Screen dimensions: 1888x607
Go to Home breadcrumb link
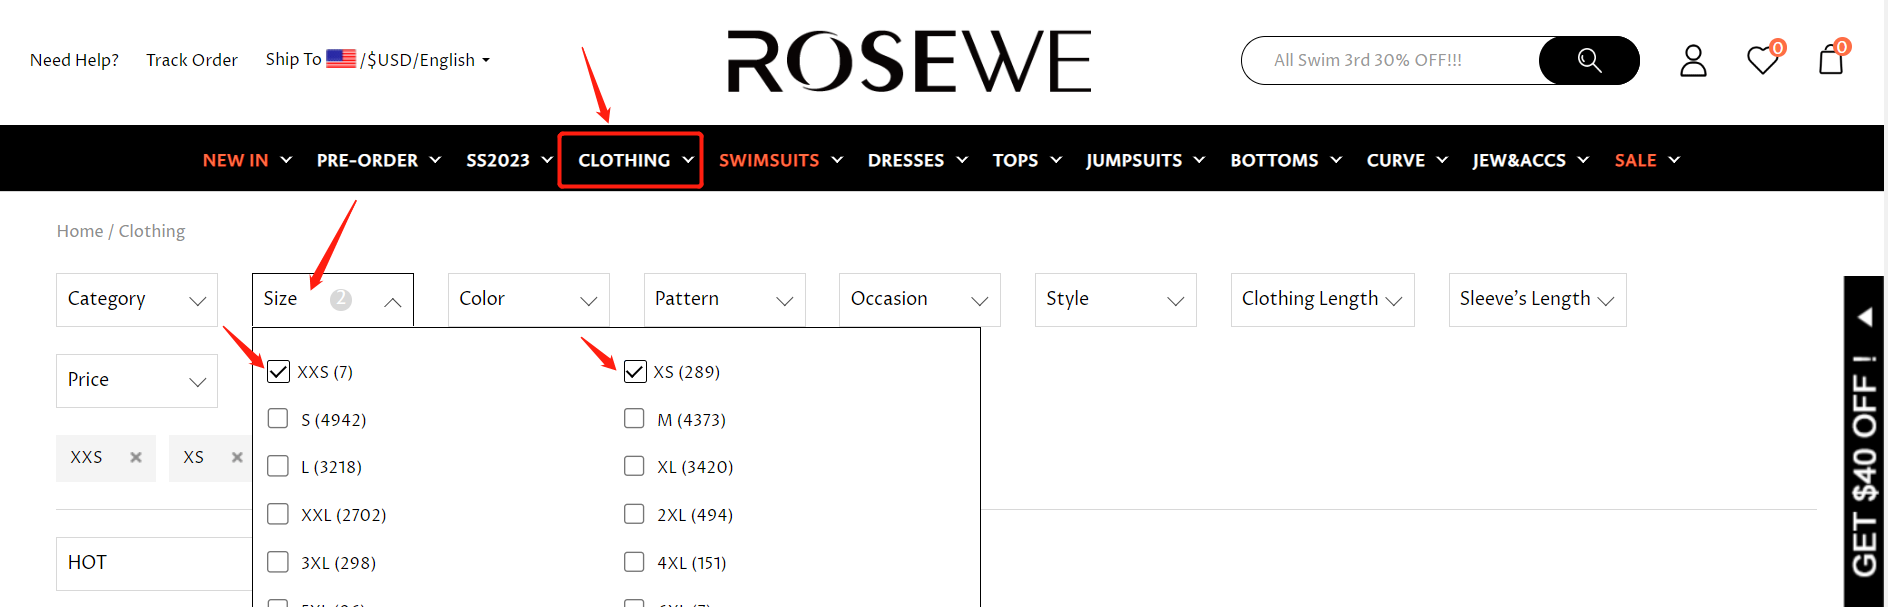tap(79, 231)
